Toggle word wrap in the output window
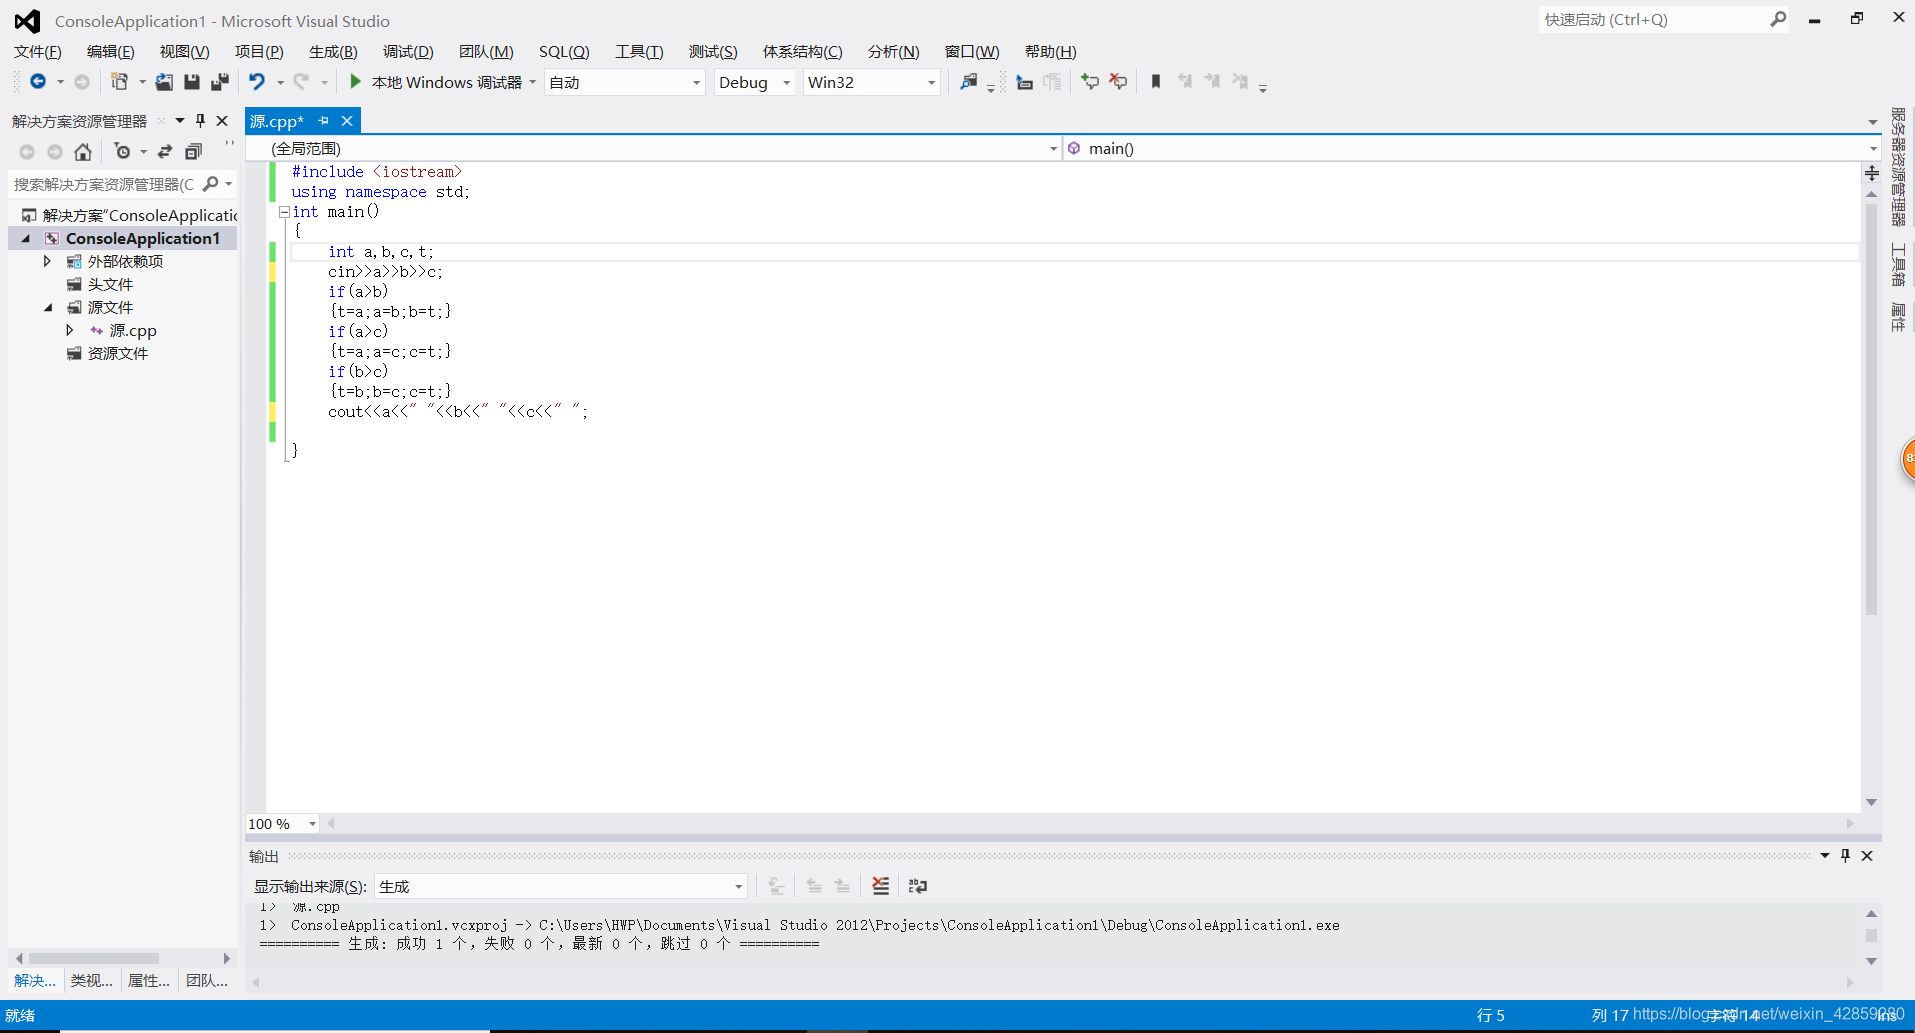Image resolution: width=1915 pixels, height=1033 pixels. pyautogui.click(x=917, y=886)
